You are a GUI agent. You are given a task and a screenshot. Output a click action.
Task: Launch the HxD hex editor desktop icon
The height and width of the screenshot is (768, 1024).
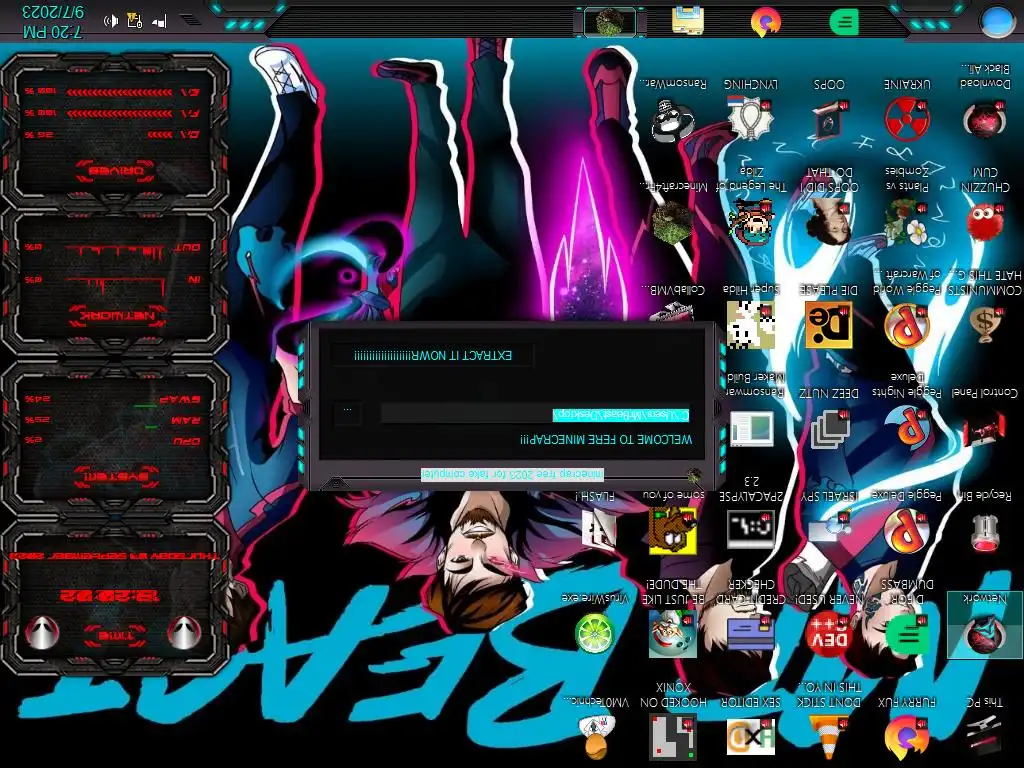pos(751,737)
